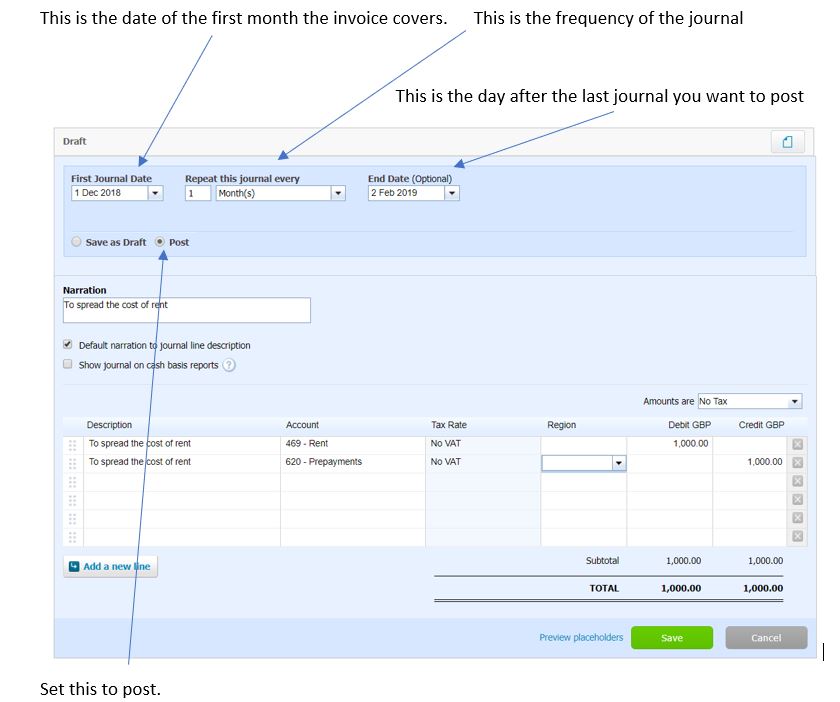Delete the 620 - Prepayments journal line

[797, 462]
